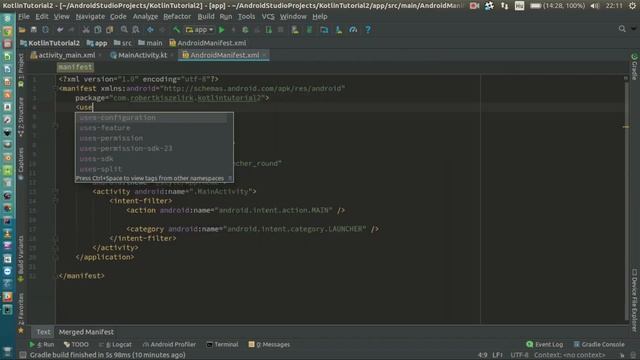
Task: Toggle the Project tool window side tab
Action: 21,70
